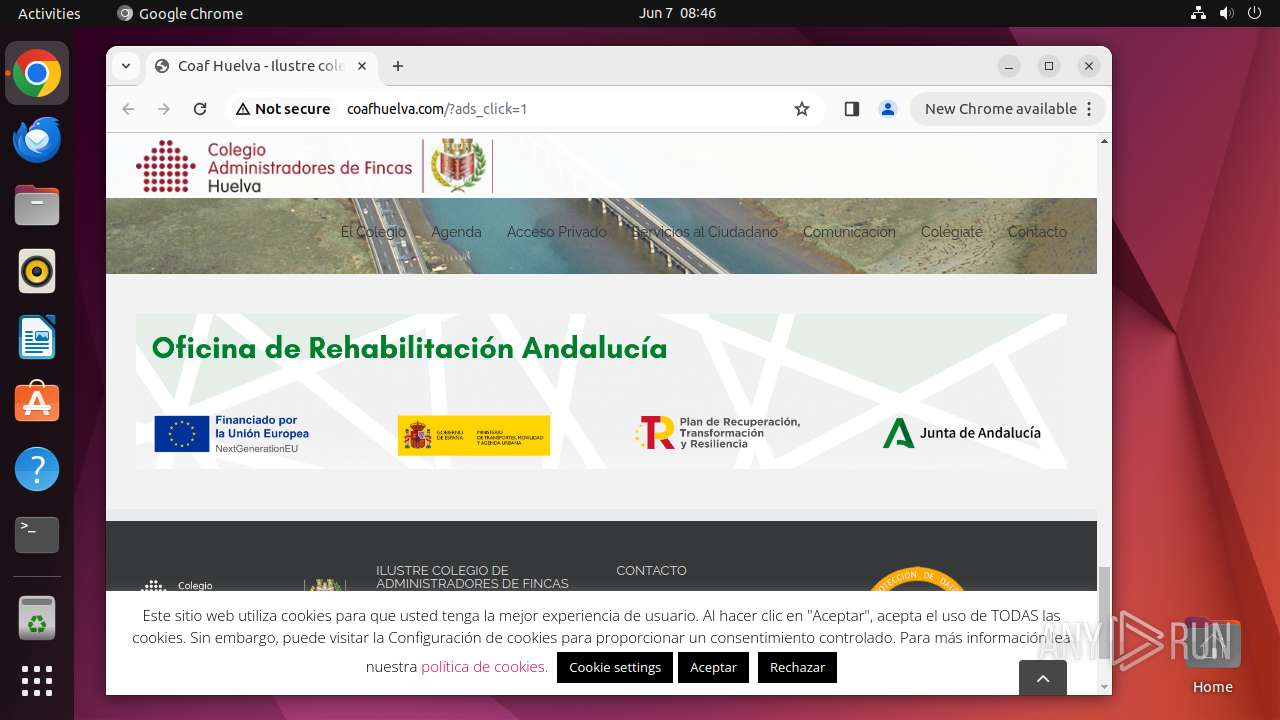This screenshot has height=720, width=1280.
Task: Open Rhythmbox music player icon
Action: [x=37, y=271]
